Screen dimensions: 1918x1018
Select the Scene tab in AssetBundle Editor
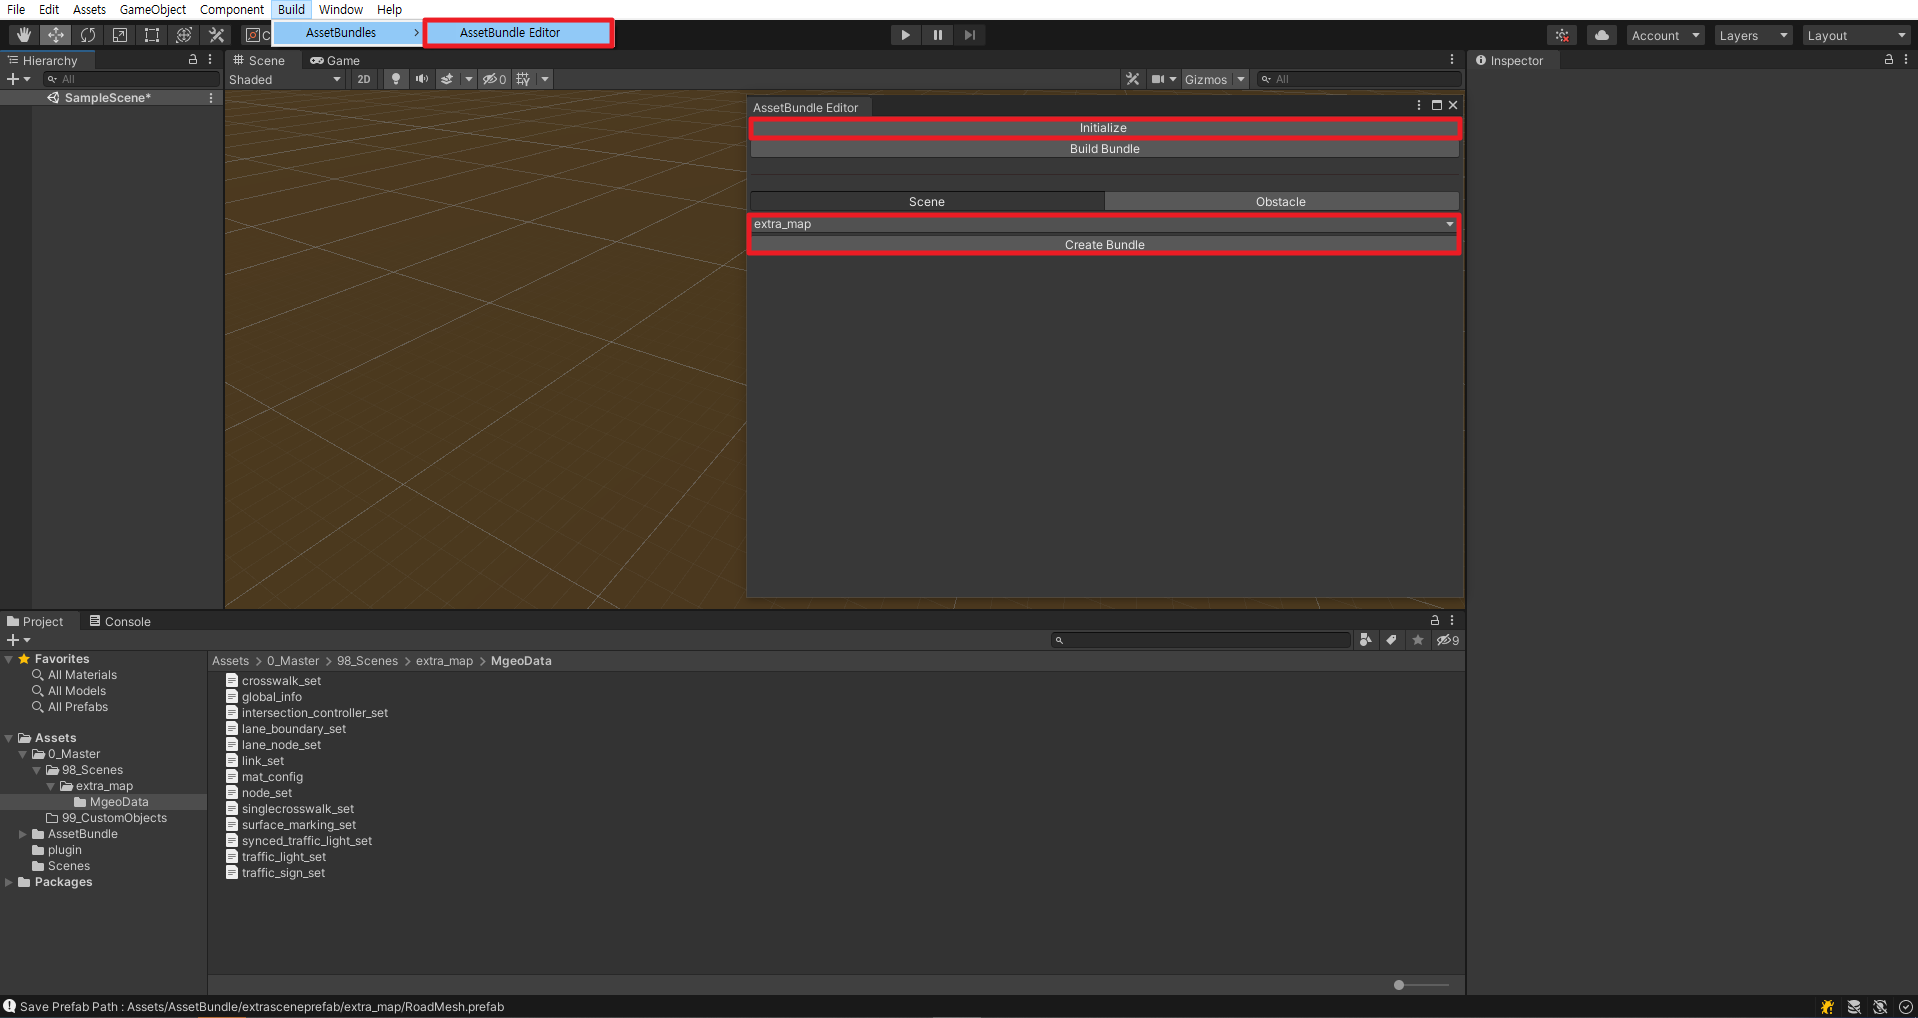pyautogui.click(x=927, y=202)
